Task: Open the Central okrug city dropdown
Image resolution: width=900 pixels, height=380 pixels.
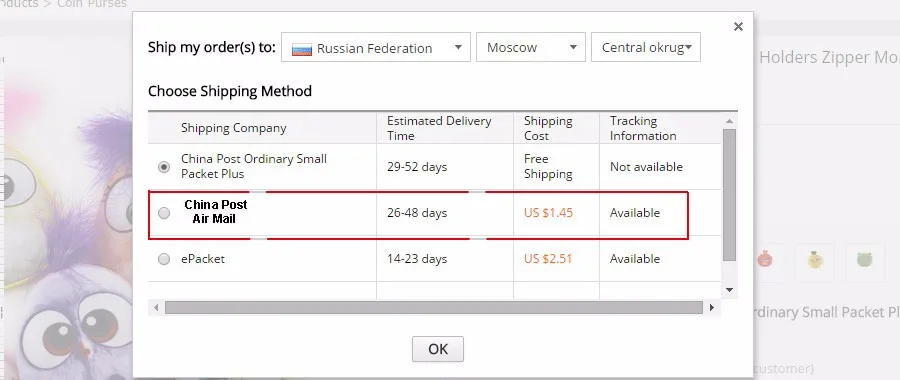Action: (646, 47)
